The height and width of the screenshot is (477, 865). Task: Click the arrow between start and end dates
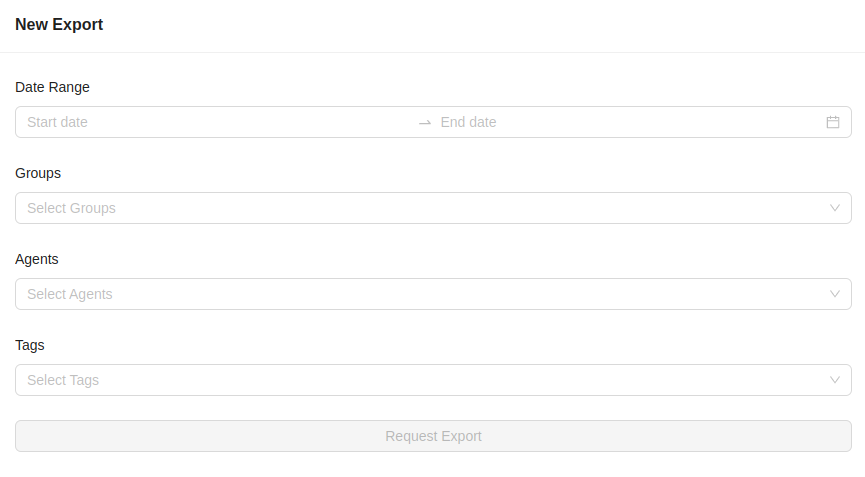click(425, 122)
